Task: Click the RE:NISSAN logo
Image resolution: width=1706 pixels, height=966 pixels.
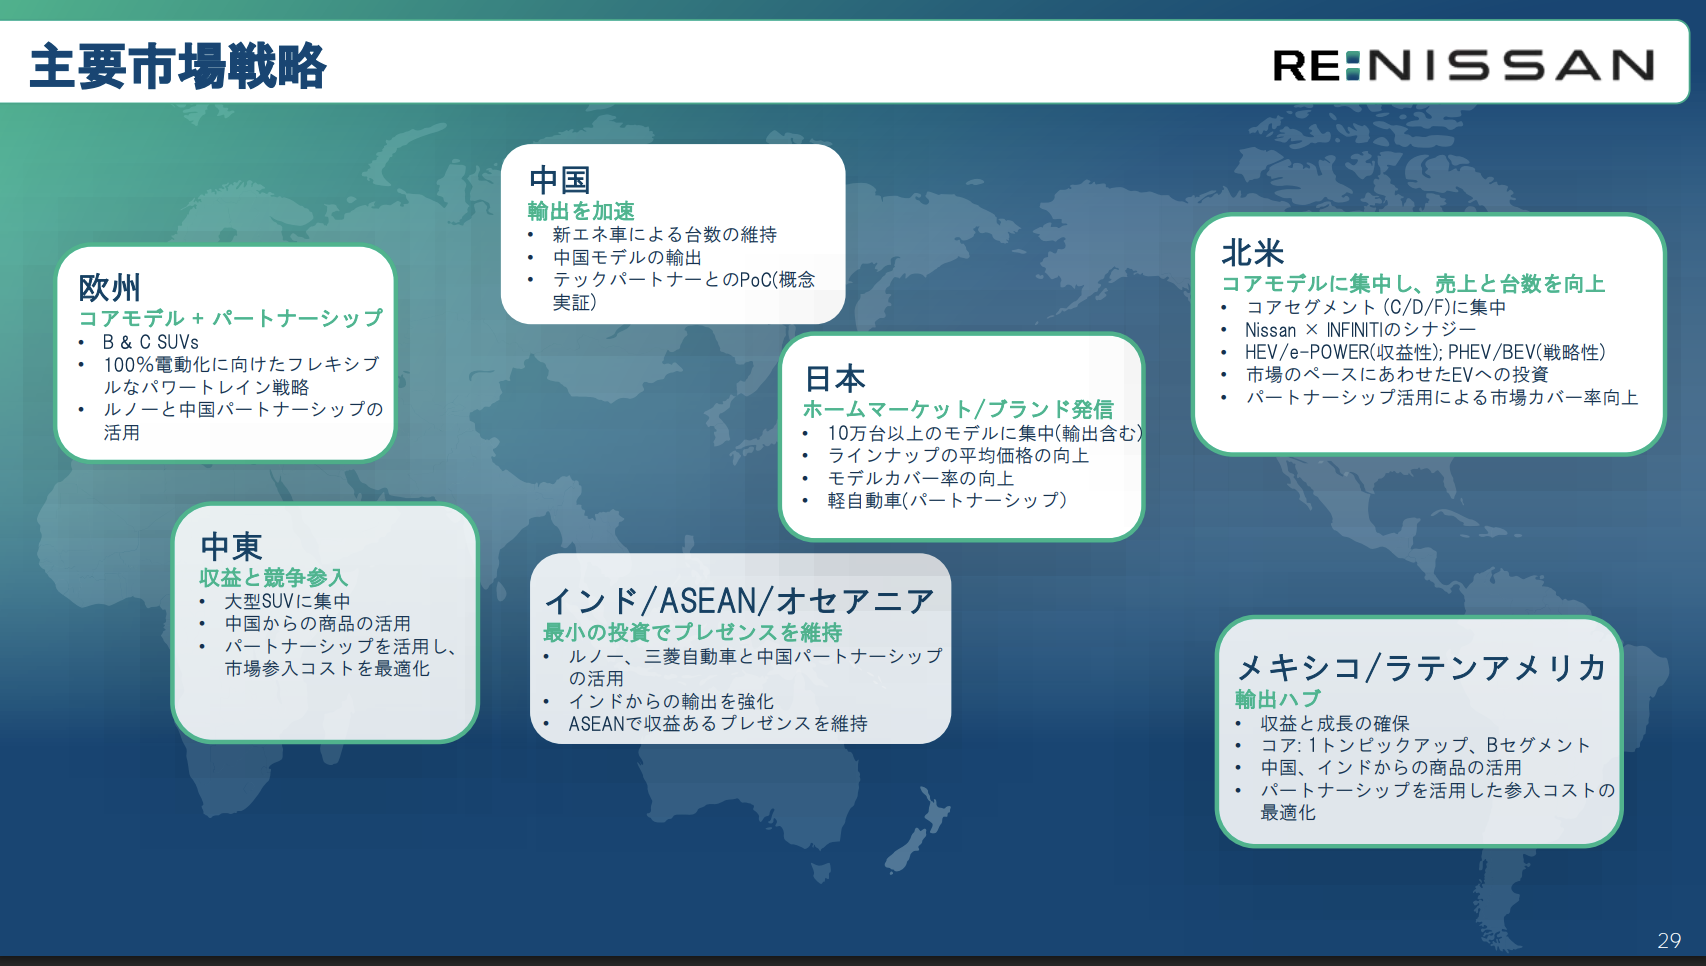Action: tap(1463, 66)
